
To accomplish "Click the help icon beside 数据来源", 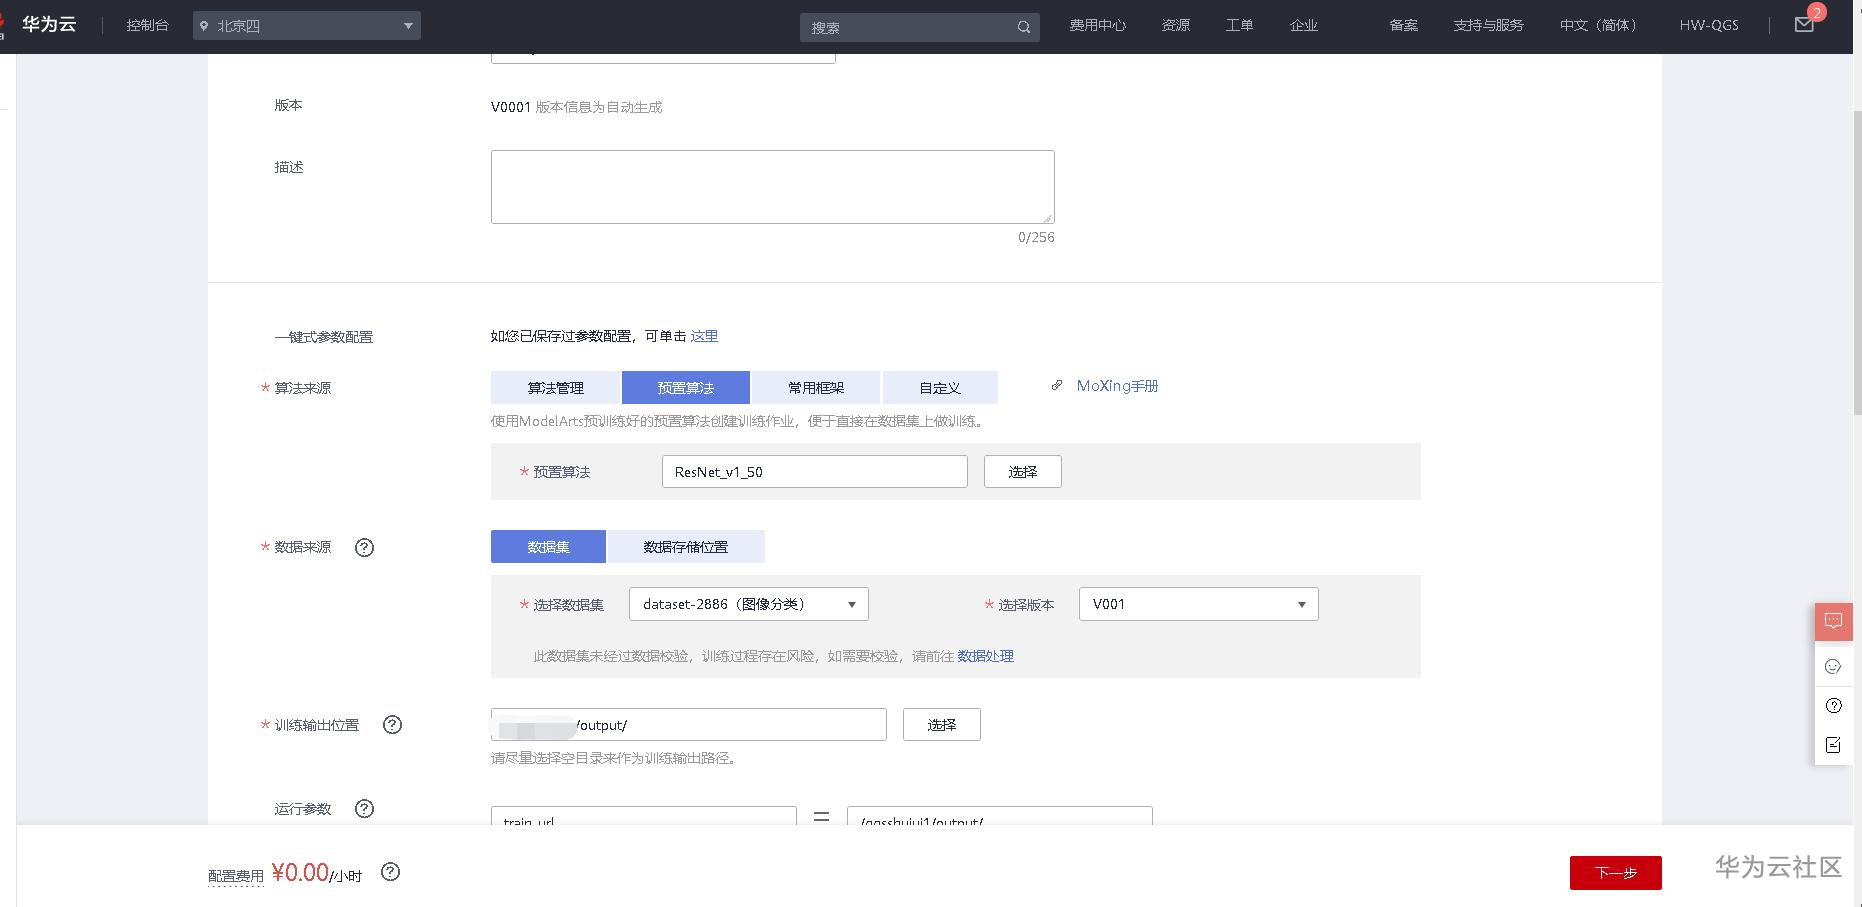I will pos(365,548).
